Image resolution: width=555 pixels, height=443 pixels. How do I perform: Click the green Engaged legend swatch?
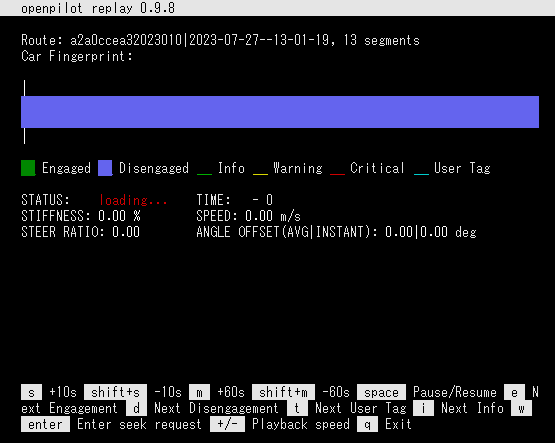[28, 168]
